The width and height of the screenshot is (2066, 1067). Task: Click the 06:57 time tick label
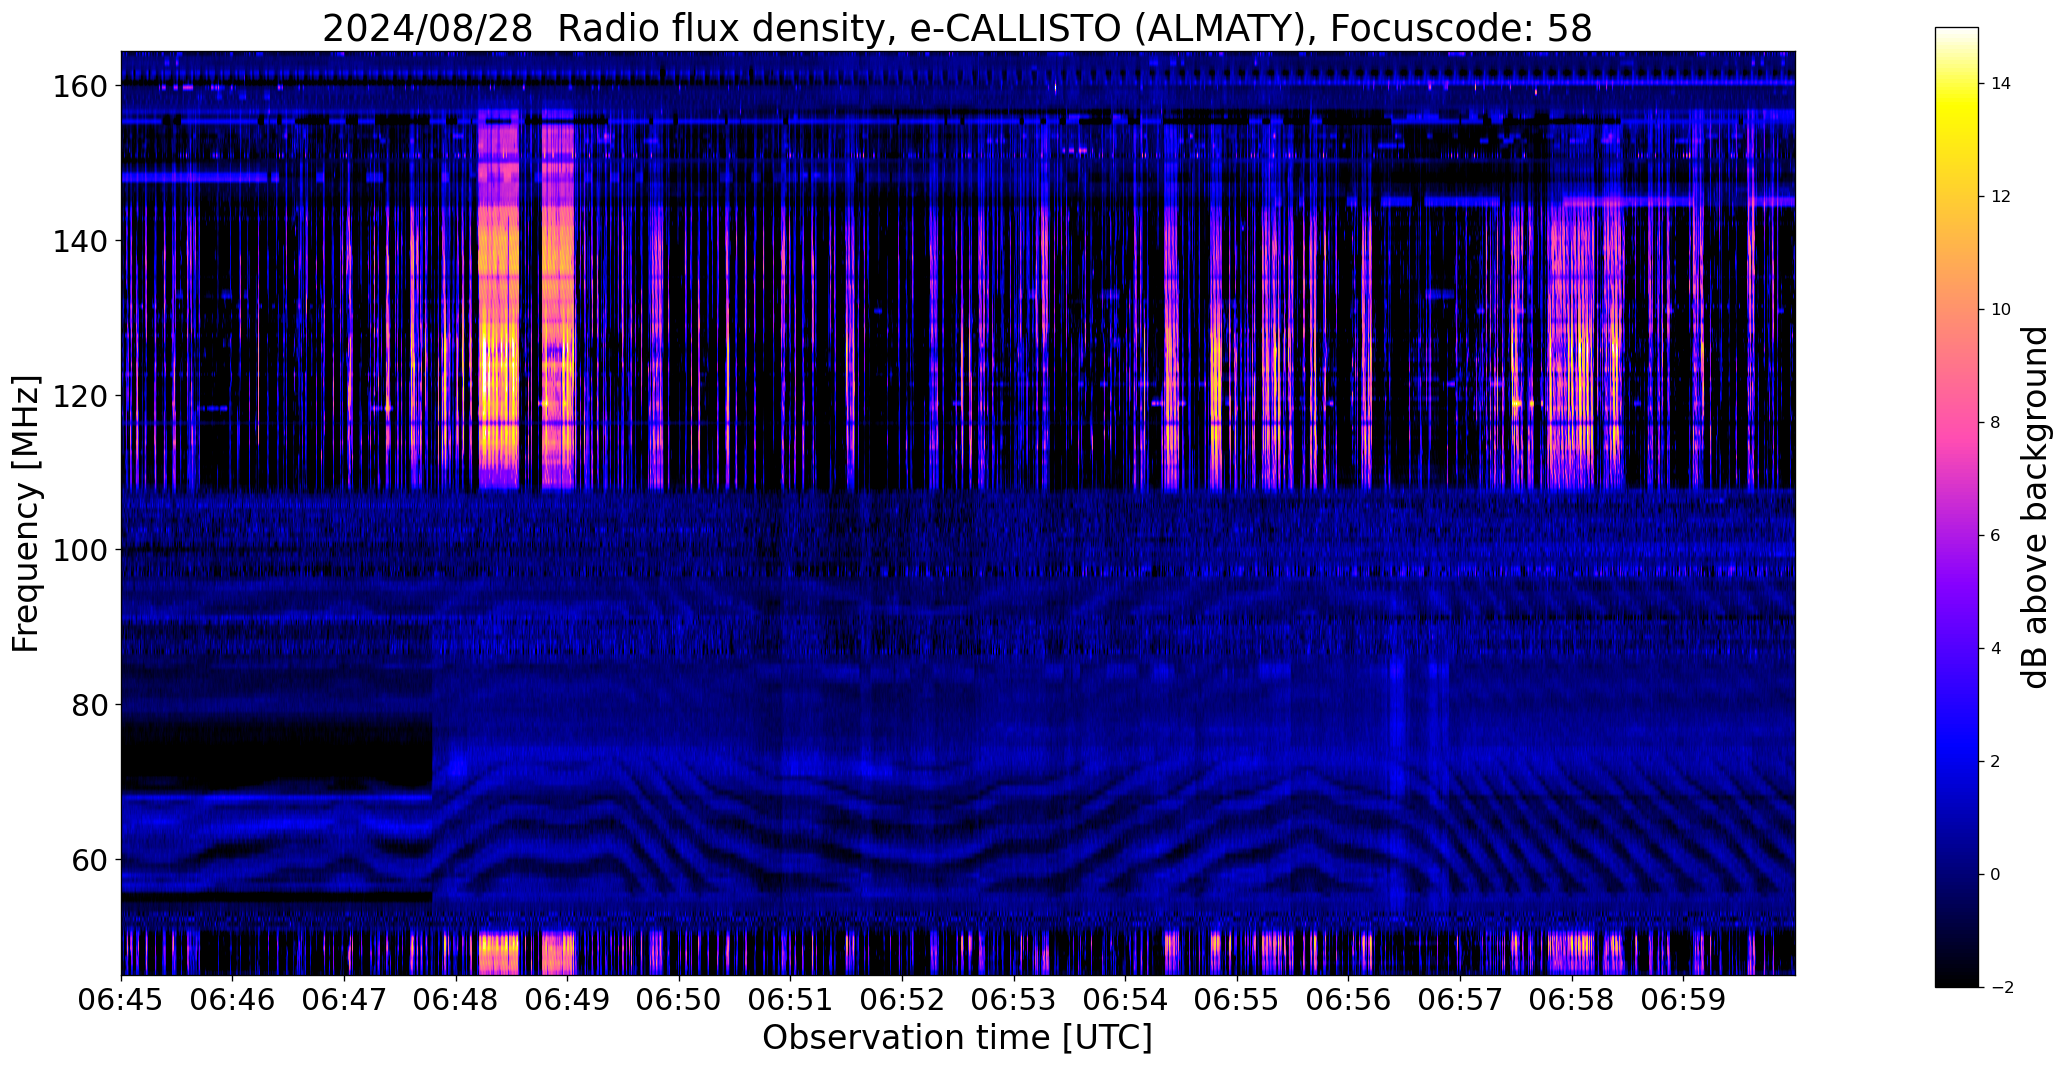pyautogui.click(x=1460, y=999)
